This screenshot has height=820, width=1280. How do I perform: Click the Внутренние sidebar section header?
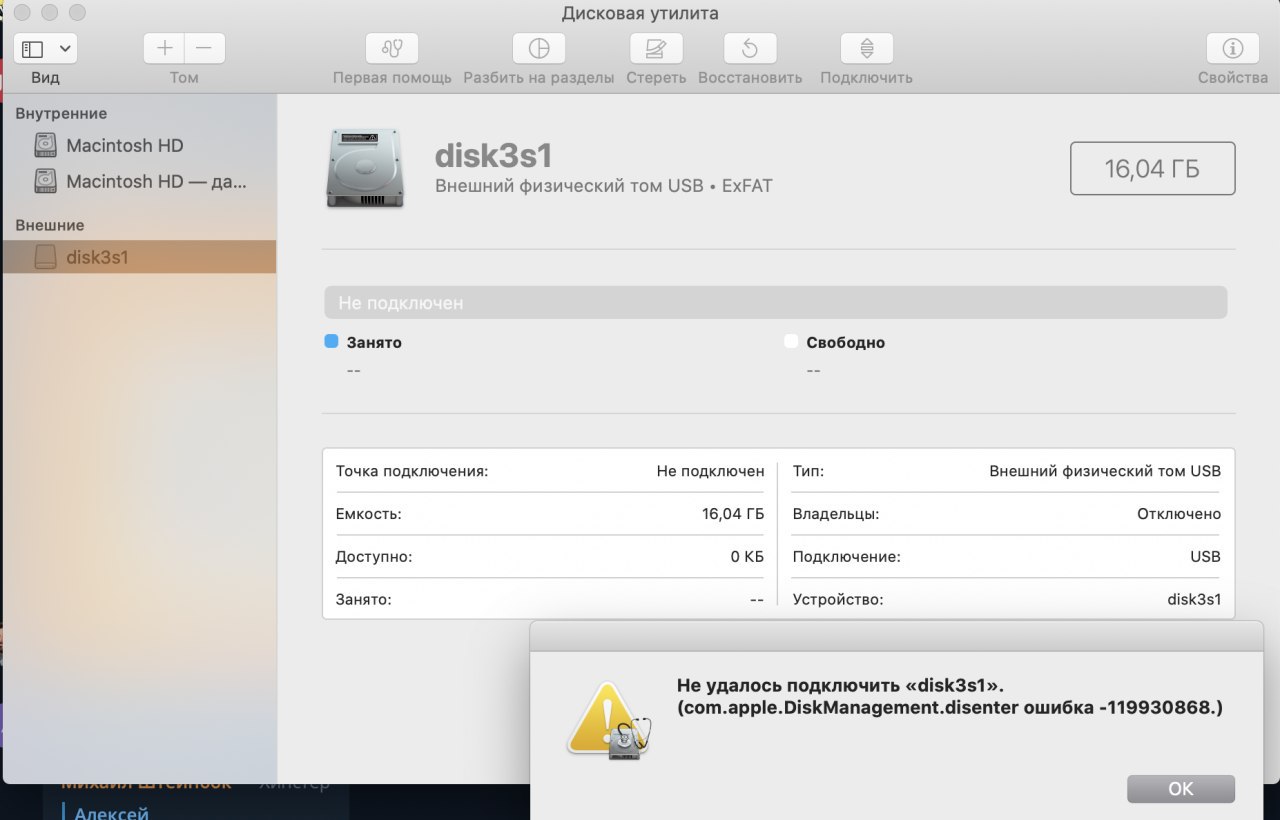(x=61, y=114)
